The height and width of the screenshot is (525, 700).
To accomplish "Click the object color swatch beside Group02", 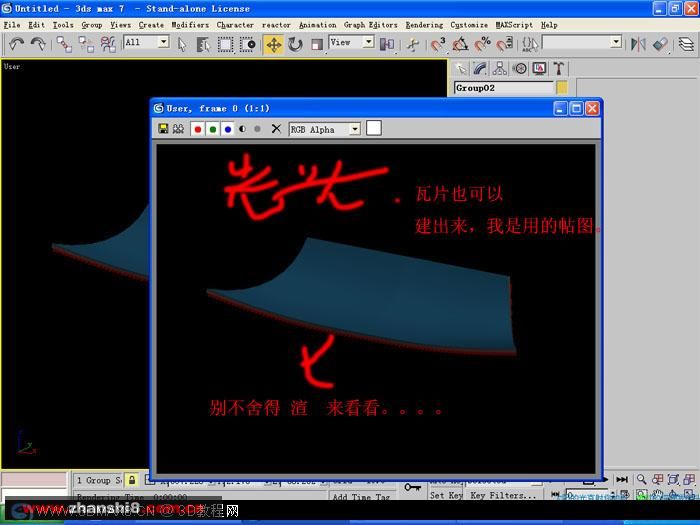I will point(562,88).
